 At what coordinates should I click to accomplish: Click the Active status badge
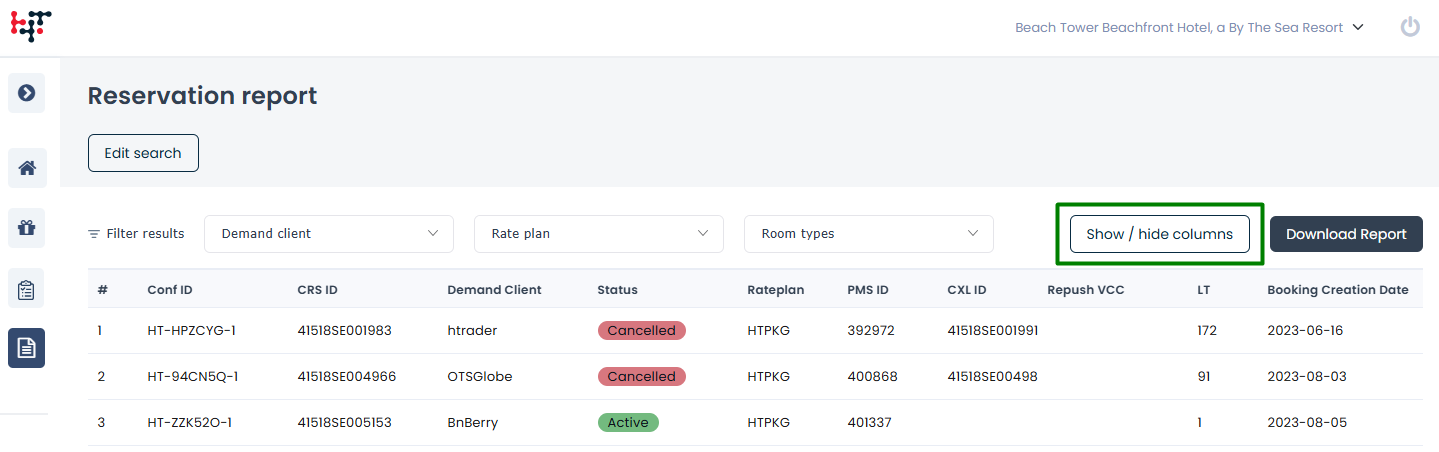tap(628, 422)
